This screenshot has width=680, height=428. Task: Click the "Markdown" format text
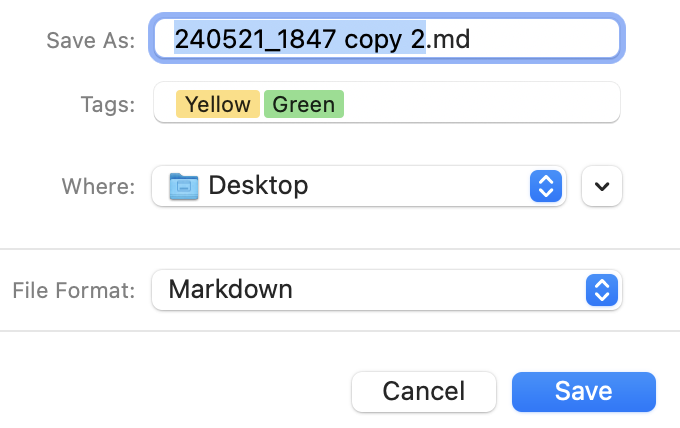[230, 290]
